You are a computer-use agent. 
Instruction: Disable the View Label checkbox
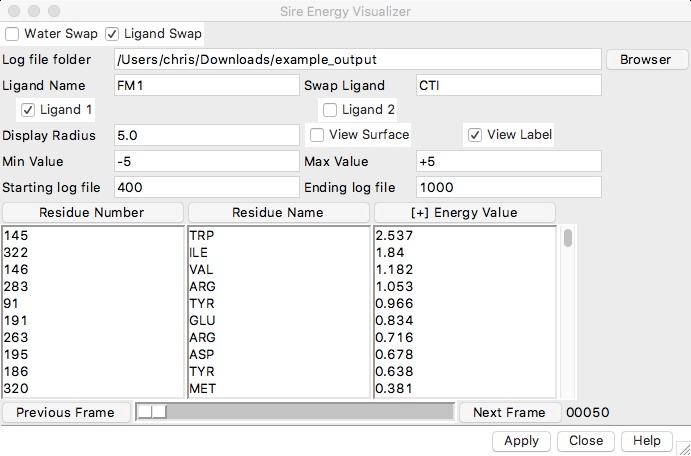coord(475,135)
